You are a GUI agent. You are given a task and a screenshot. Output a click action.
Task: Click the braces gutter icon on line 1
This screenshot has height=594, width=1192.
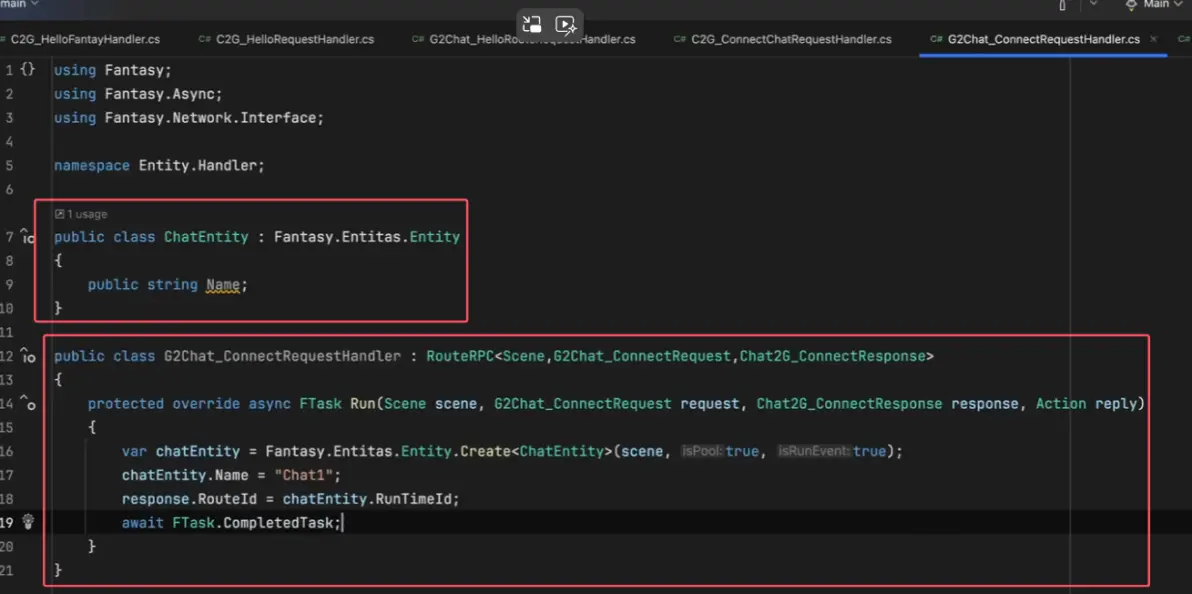pyautogui.click(x=27, y=69)
